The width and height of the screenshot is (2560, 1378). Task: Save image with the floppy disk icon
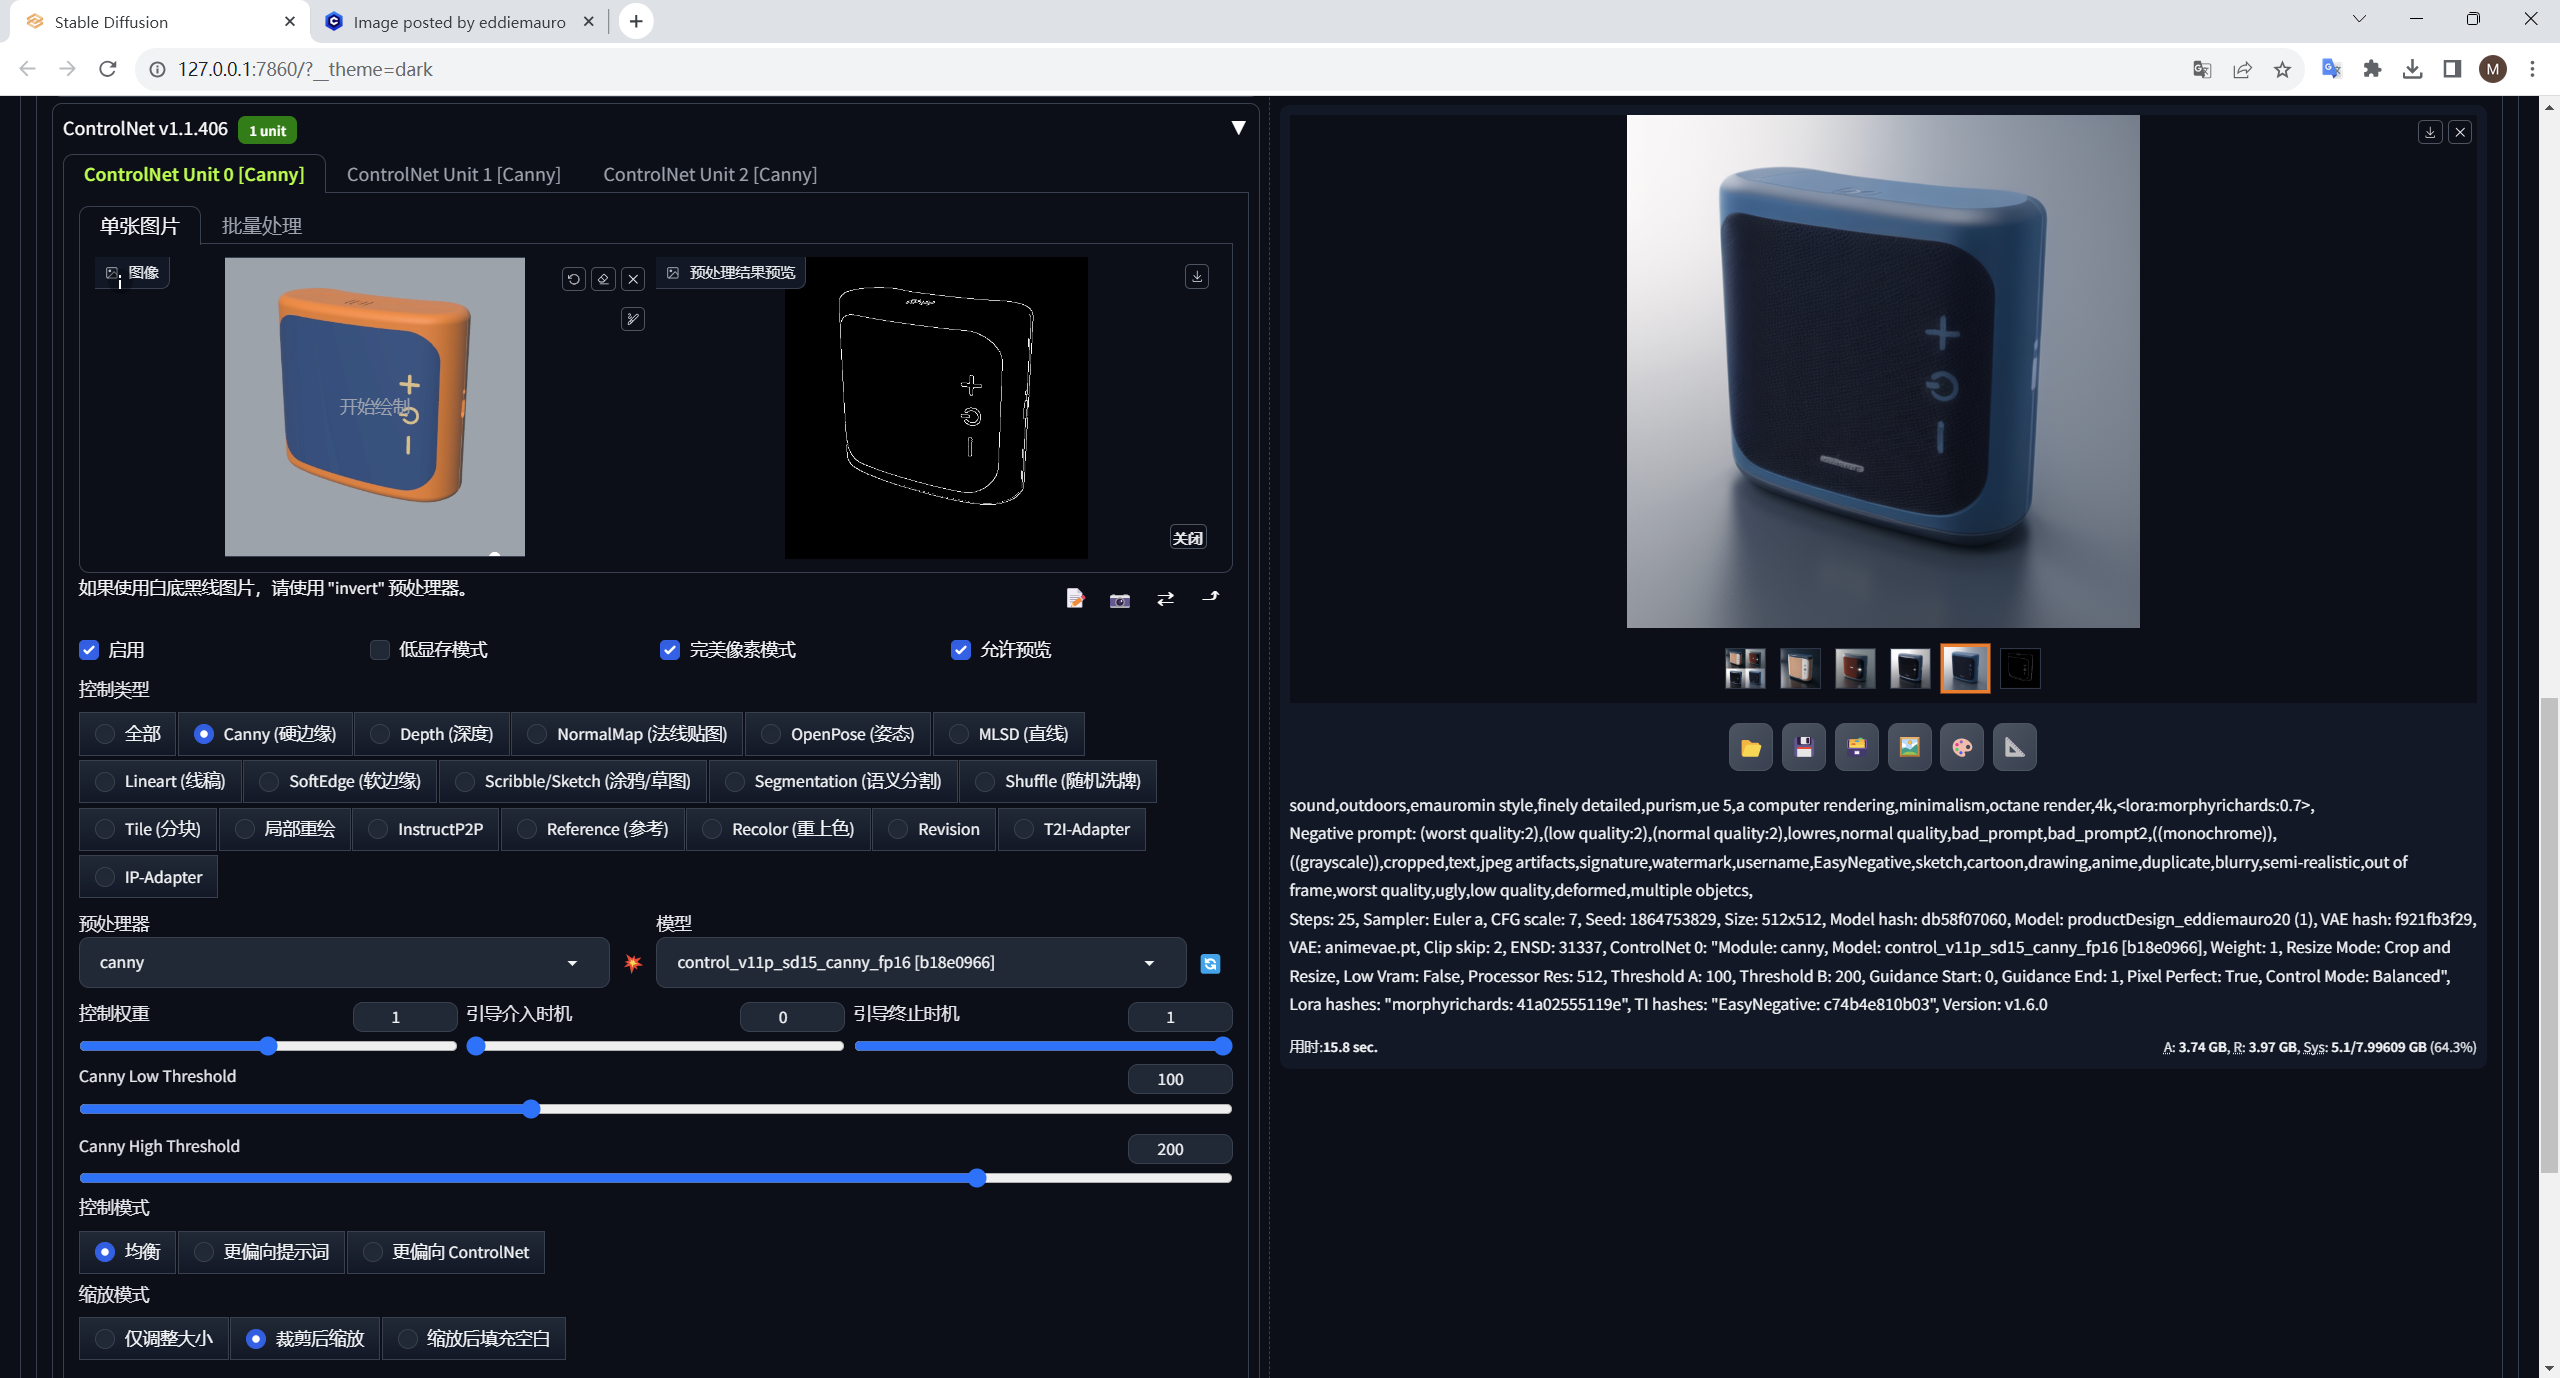tap(1804, 747)
